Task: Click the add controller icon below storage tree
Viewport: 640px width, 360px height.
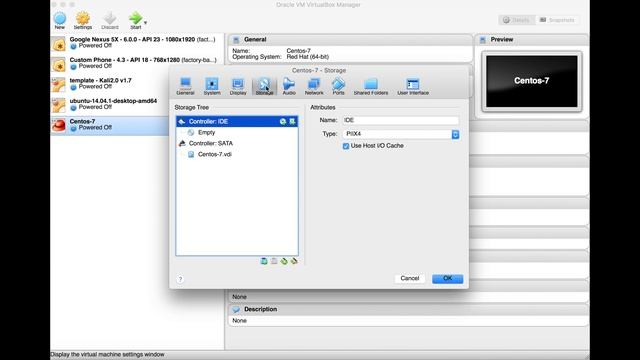Action: [264, 261]
